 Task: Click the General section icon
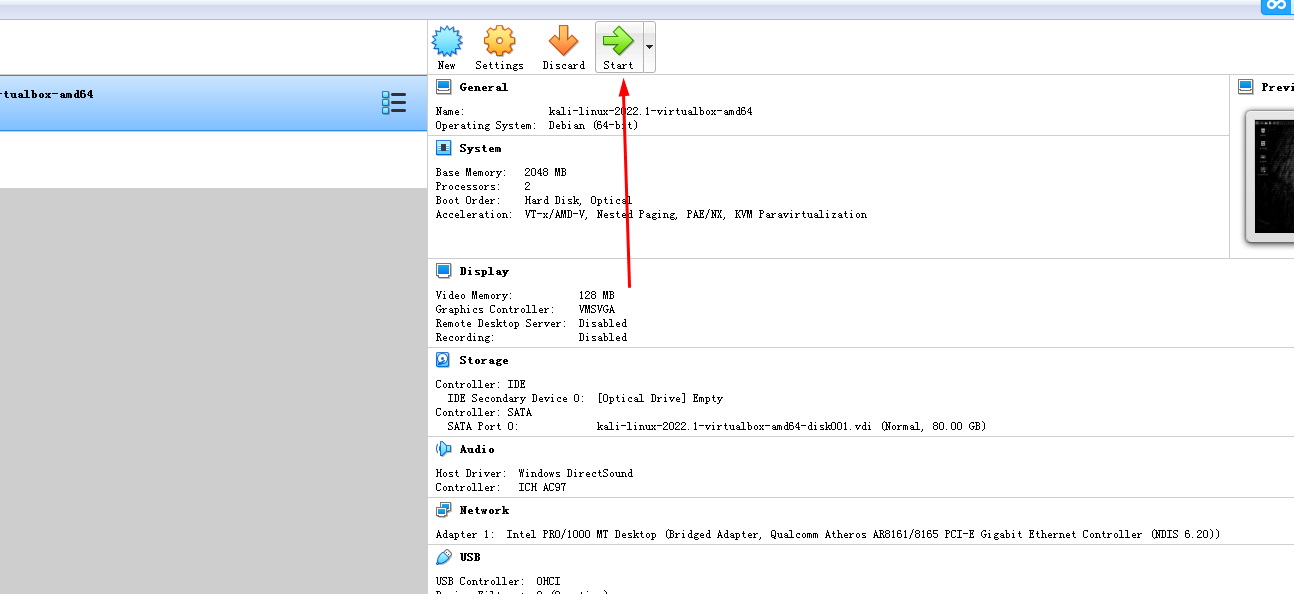coord(444,87)
